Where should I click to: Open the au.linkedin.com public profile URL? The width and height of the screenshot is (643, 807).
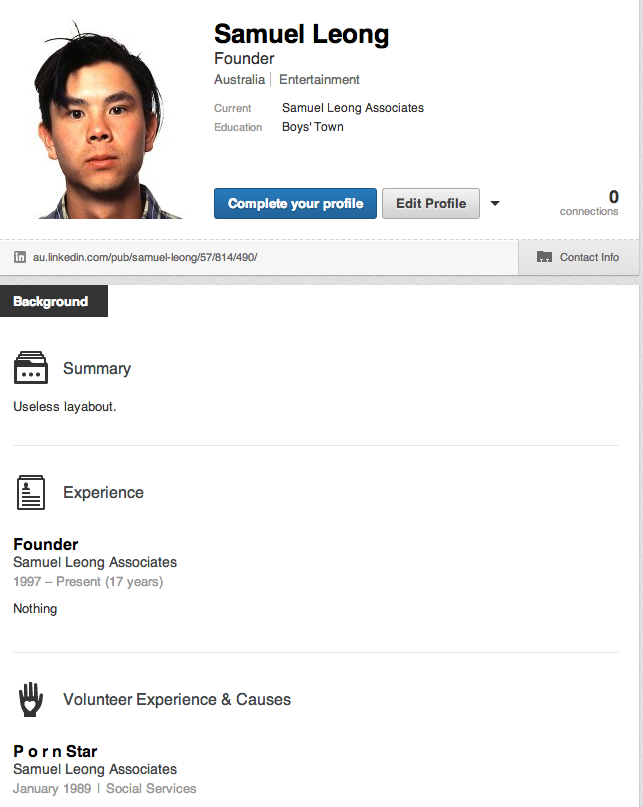coord(145,257)
